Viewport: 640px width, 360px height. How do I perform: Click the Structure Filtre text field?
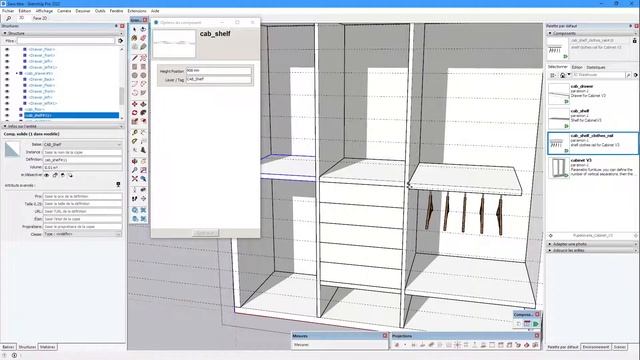point(66,41)
